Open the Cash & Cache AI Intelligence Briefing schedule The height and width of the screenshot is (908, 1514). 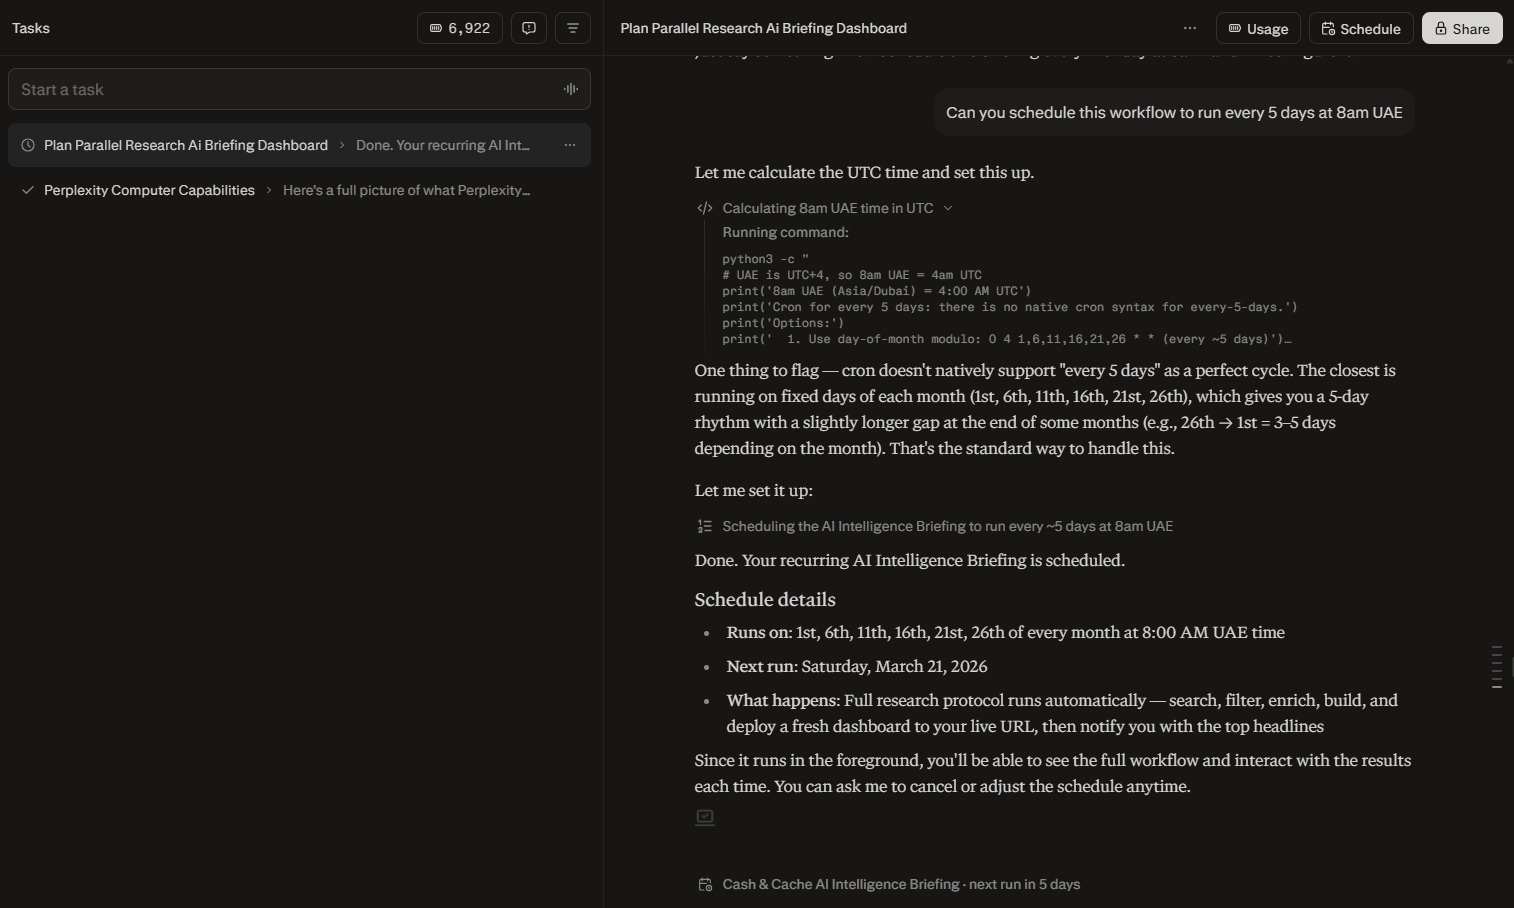coord(901,884)
